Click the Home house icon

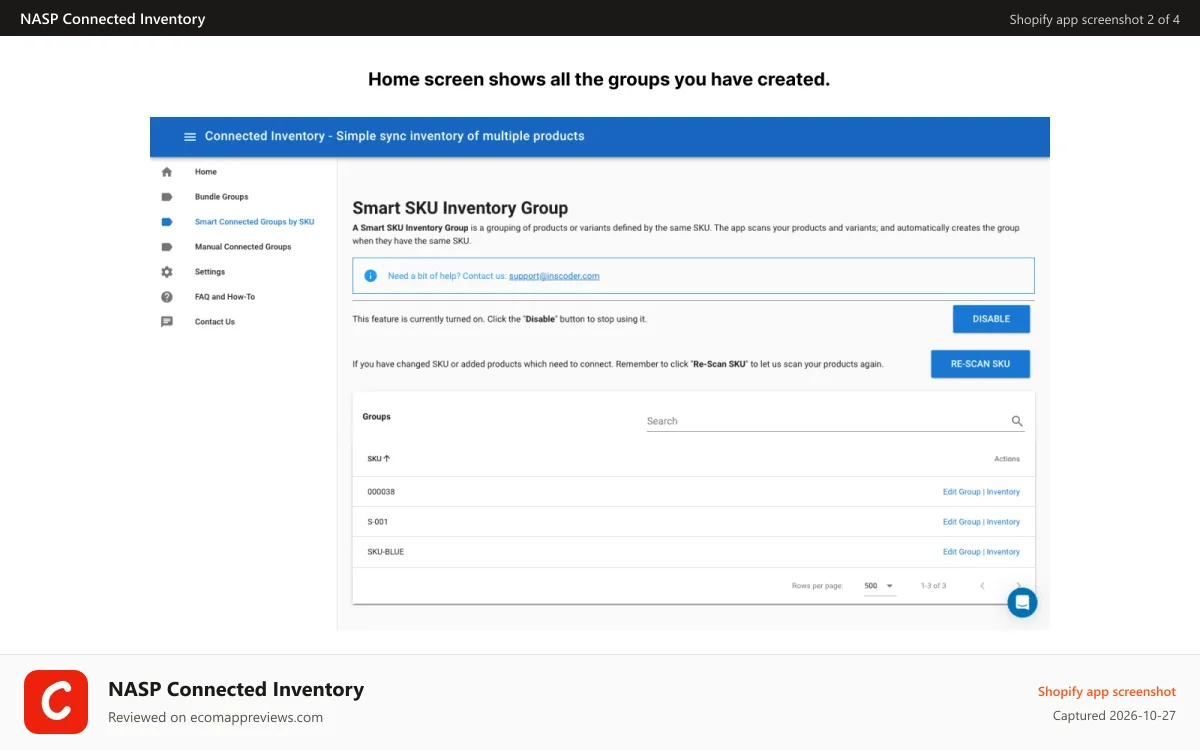pyautogui.click(x=167, y=172)
